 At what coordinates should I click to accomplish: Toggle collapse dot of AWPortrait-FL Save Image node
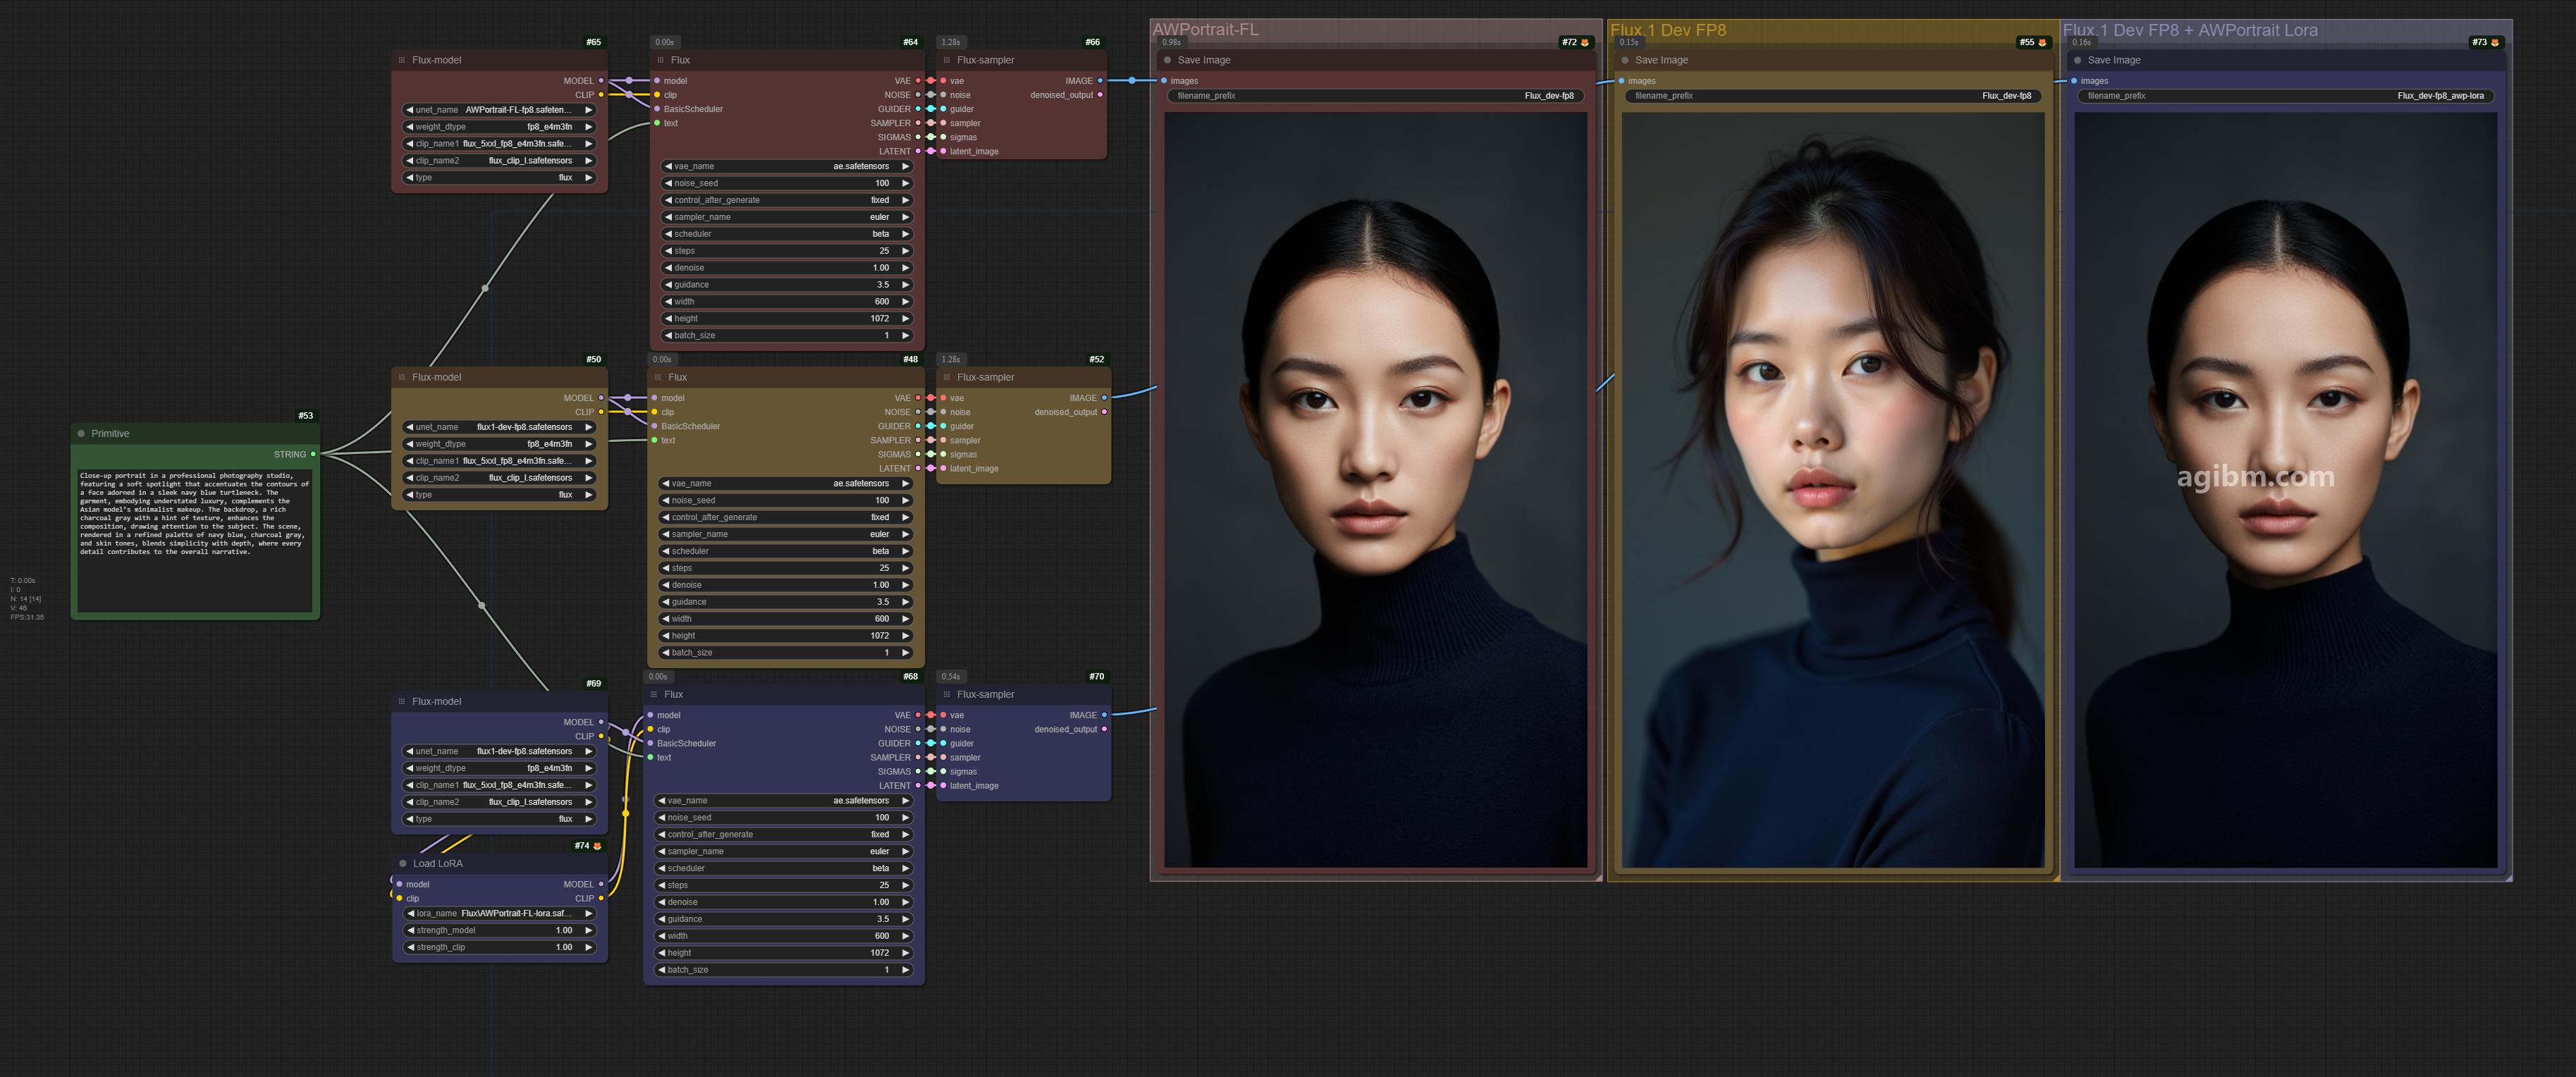click(1167, 60)
